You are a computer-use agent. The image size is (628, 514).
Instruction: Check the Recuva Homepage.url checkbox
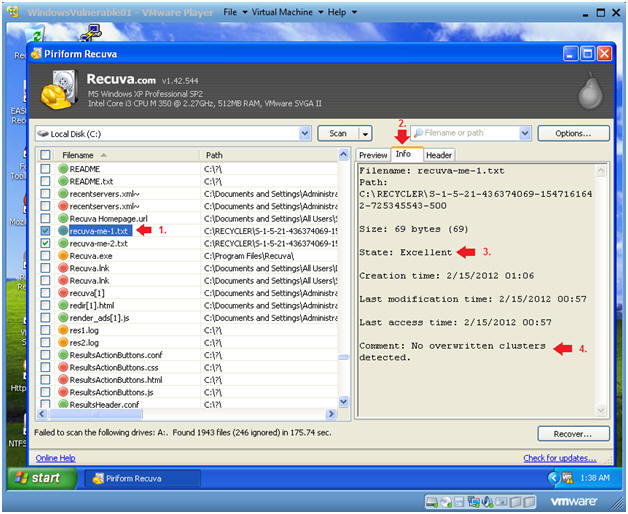[45, 218]
